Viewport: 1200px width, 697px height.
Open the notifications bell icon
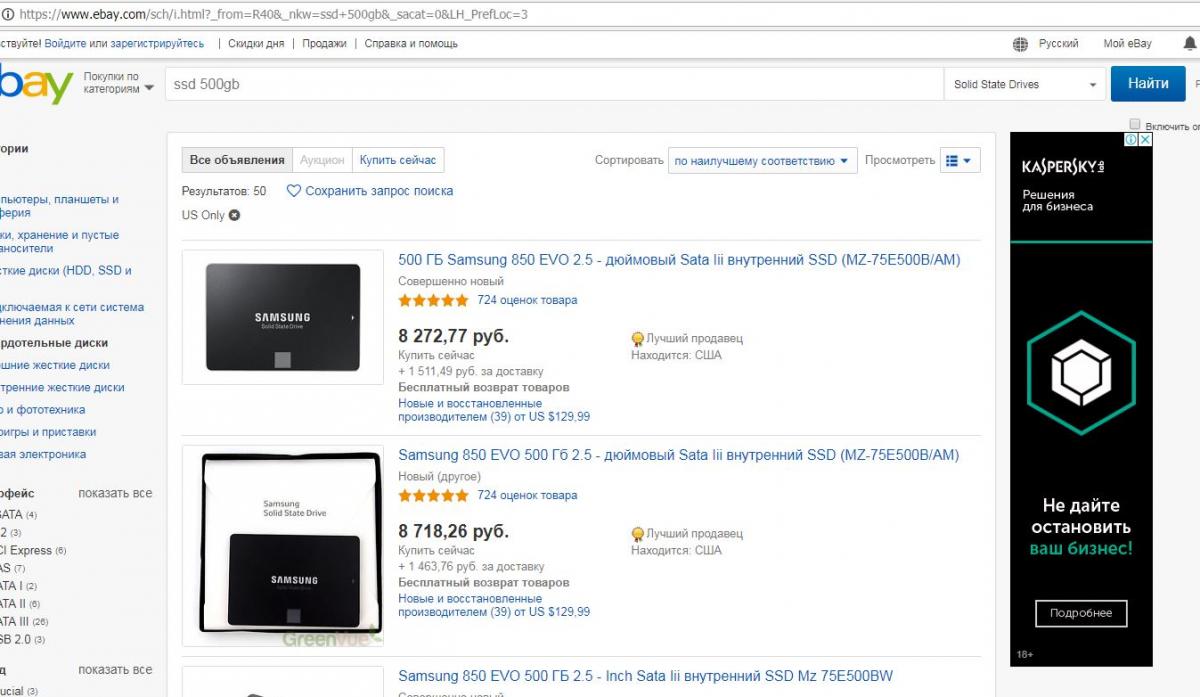pos(1190,44)
